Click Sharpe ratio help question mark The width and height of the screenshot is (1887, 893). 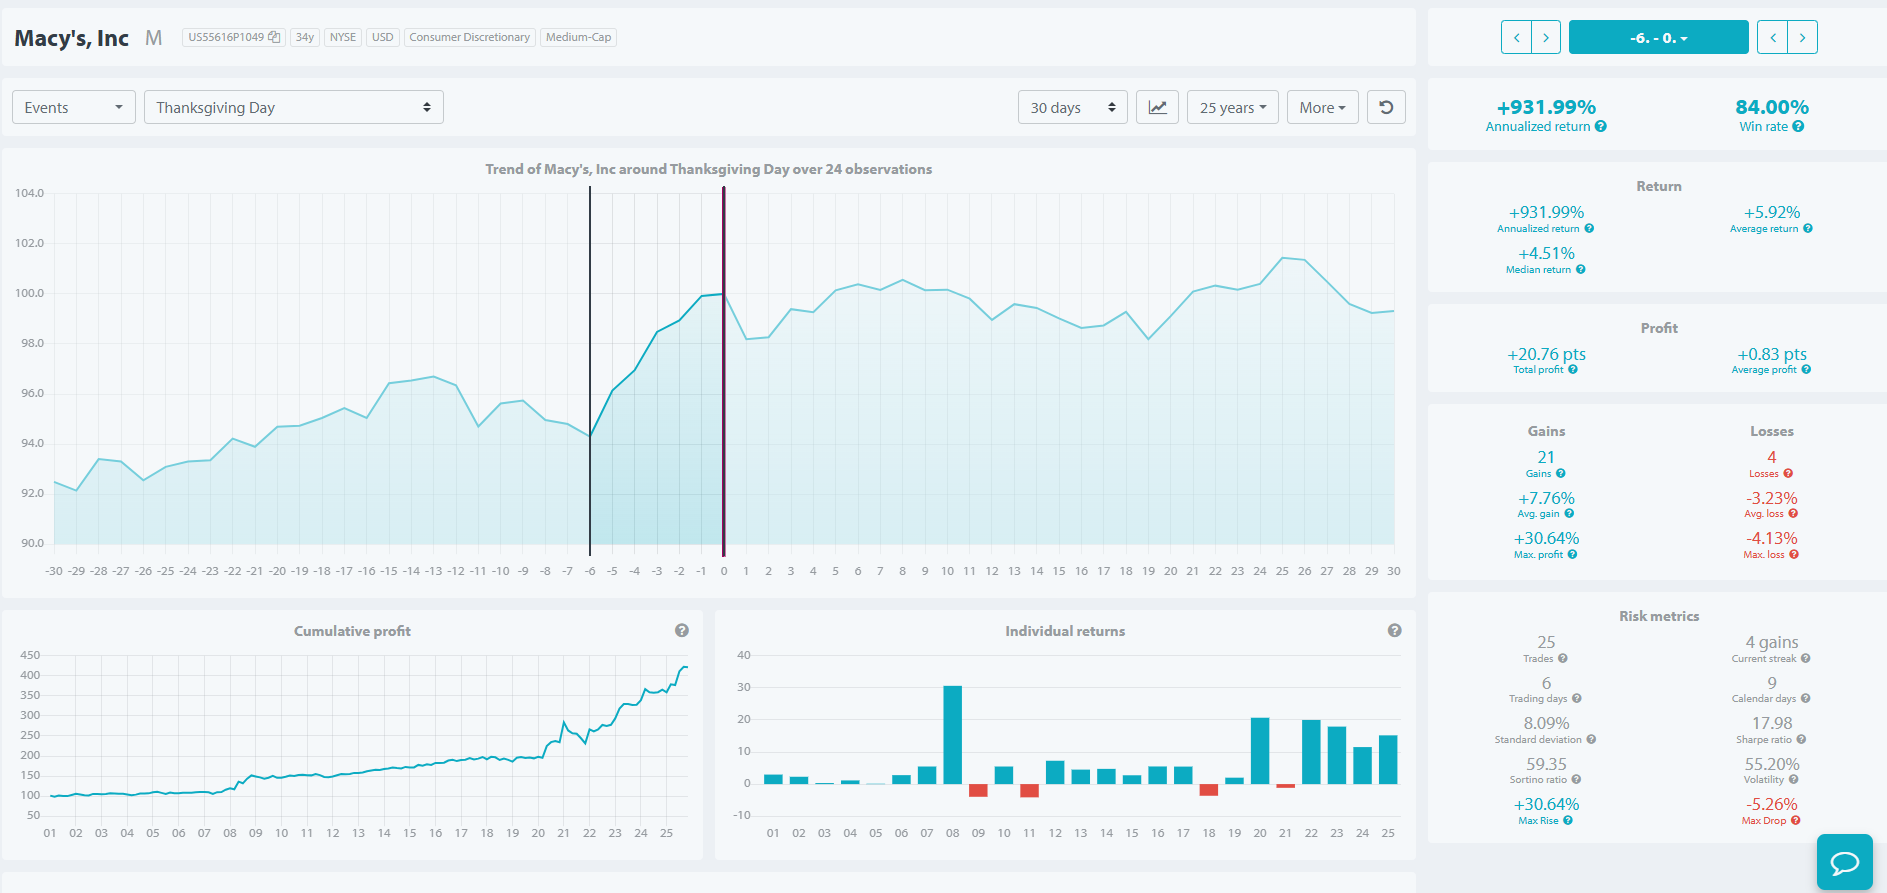(1801, 740)
